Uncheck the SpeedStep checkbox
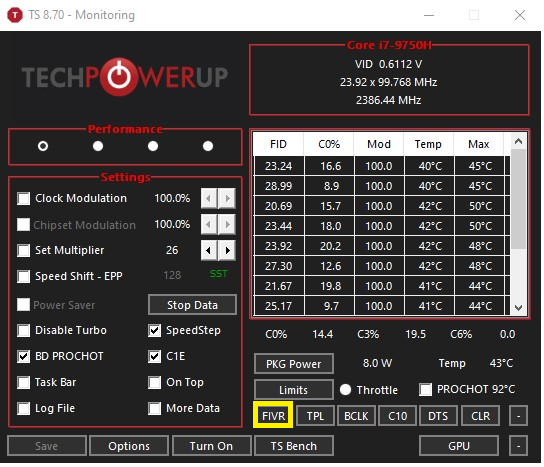544x467 pixels. (154, 330)
